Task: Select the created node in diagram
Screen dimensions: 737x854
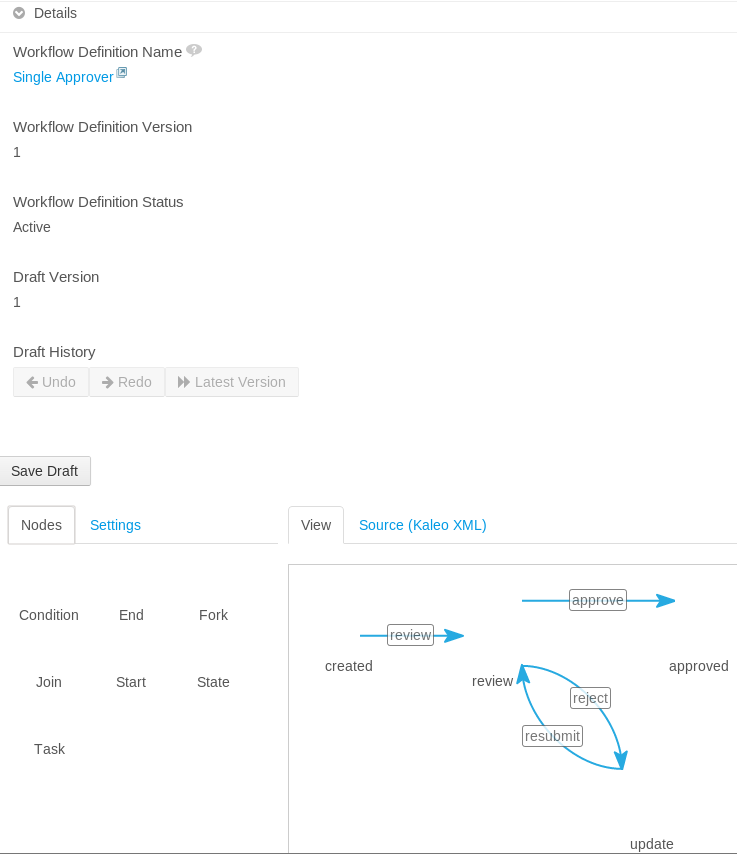Action: (349, 666)
